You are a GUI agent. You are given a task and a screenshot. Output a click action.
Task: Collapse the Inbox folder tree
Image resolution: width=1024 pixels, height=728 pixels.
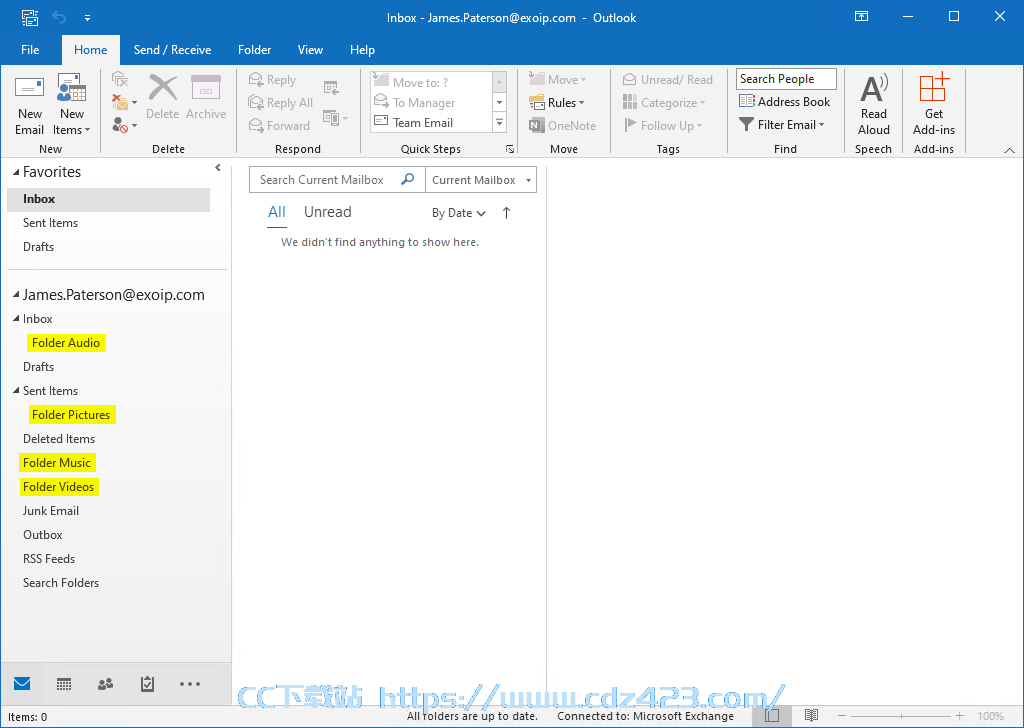16,319
